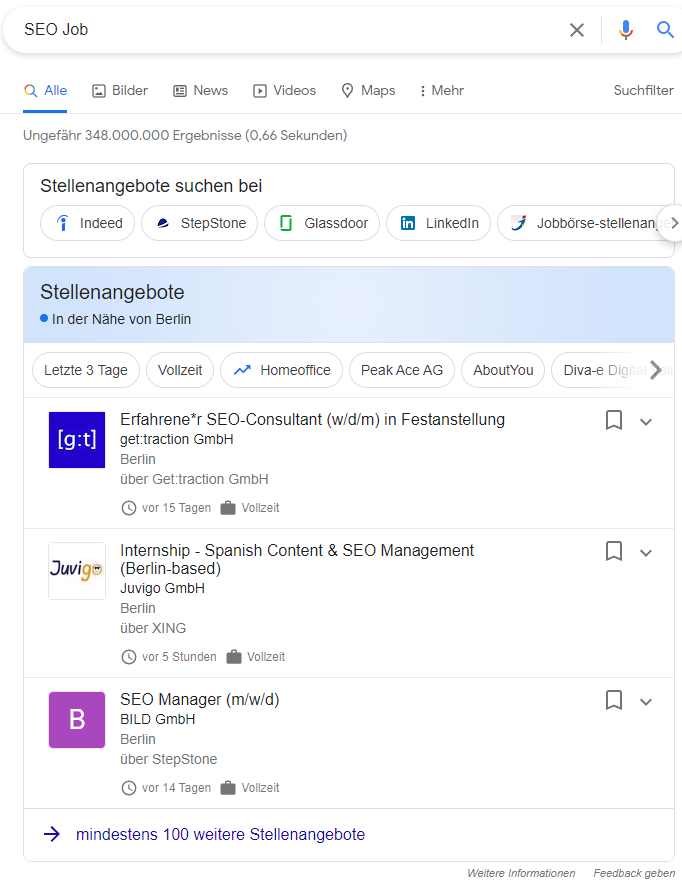Open the Erfahrene*r SEO-Consultant job title

[312, 420]
